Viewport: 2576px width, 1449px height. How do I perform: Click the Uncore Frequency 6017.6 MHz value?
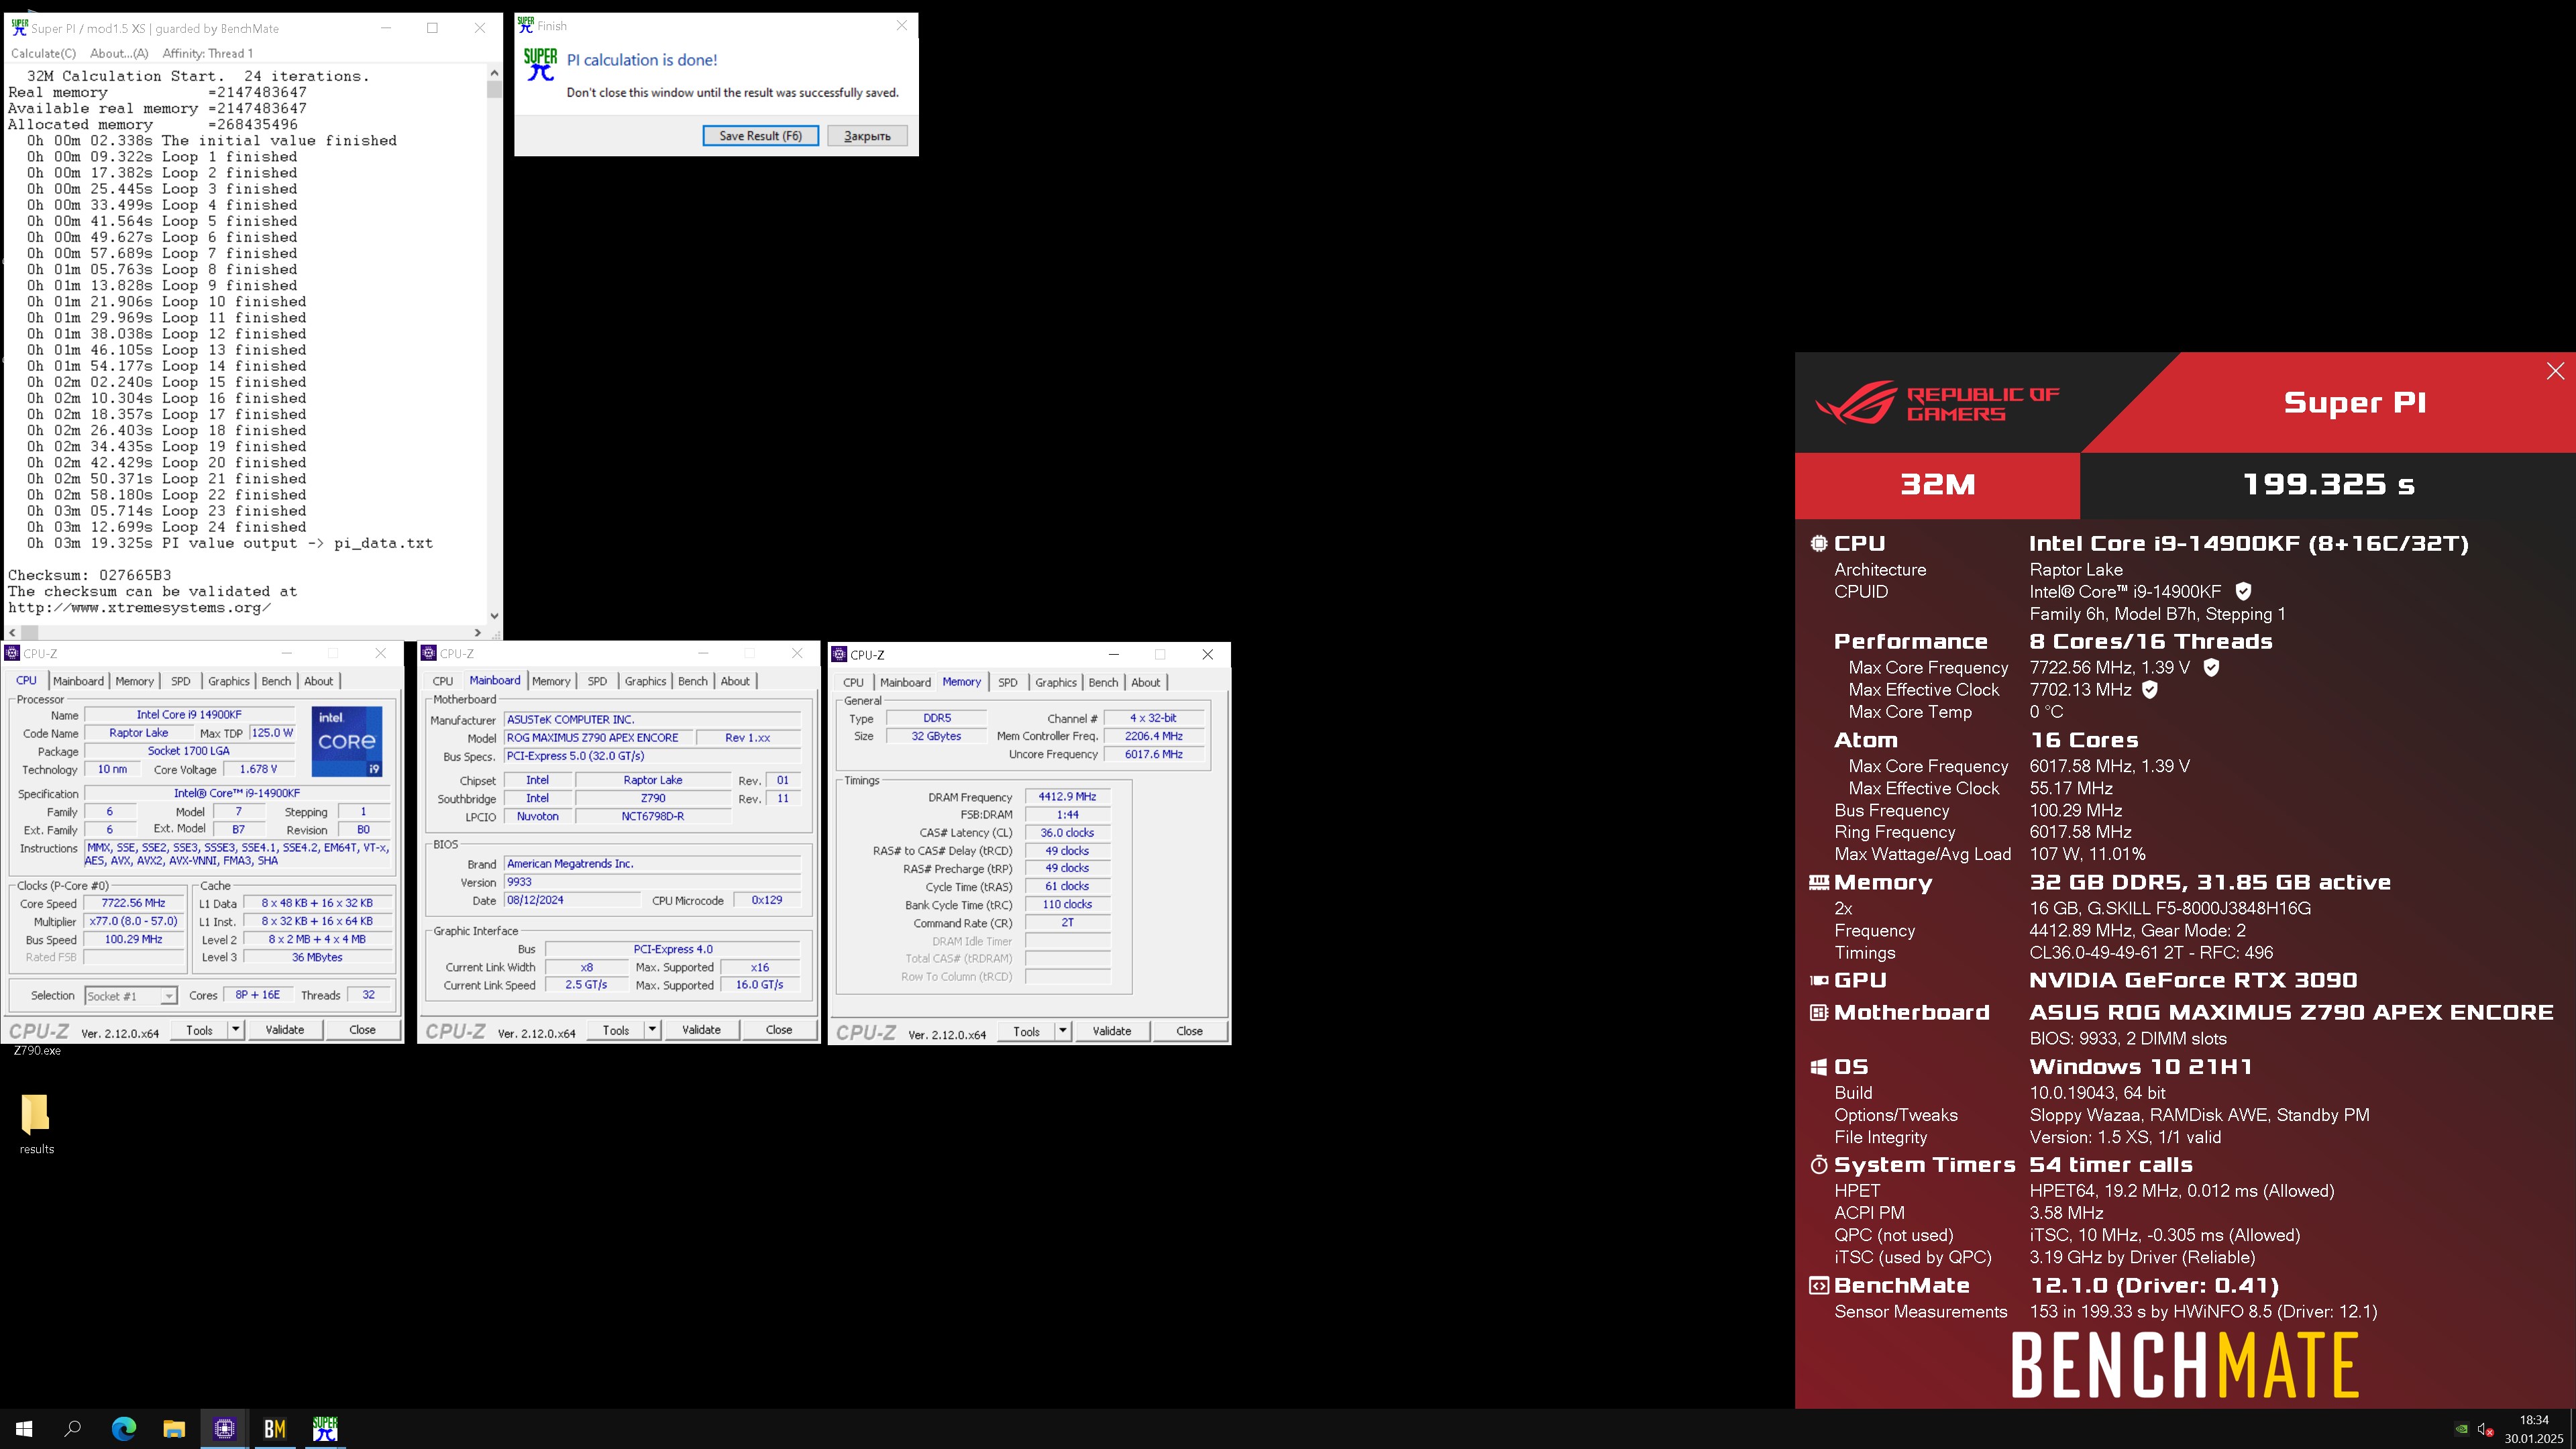(x=1153, y=754)
